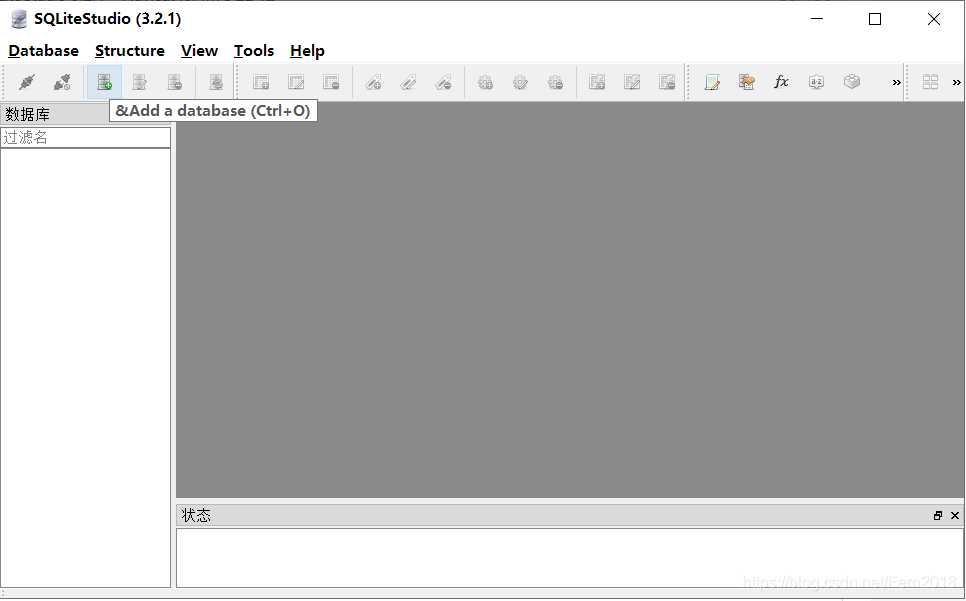Click inside the status message area

point(570,558)
